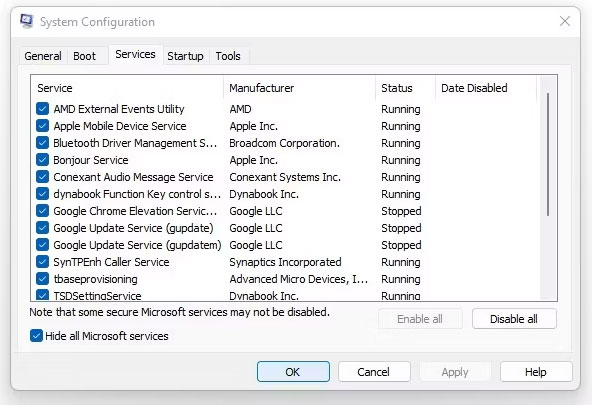Screen dimensions: 592x405
Task: Select Google Update Service (gupdatem) name
Action: [x=137, y=245]
